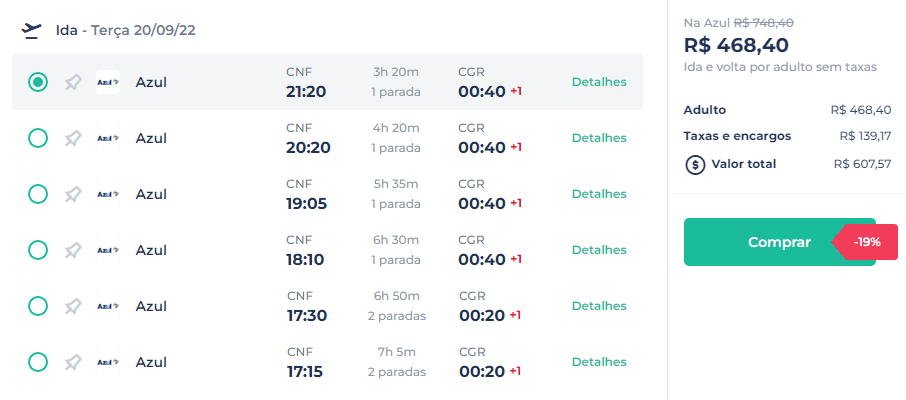Pin the 17:15 departure flight
Image resolution: width=906 pixels, height=400 pixels.
73,362
